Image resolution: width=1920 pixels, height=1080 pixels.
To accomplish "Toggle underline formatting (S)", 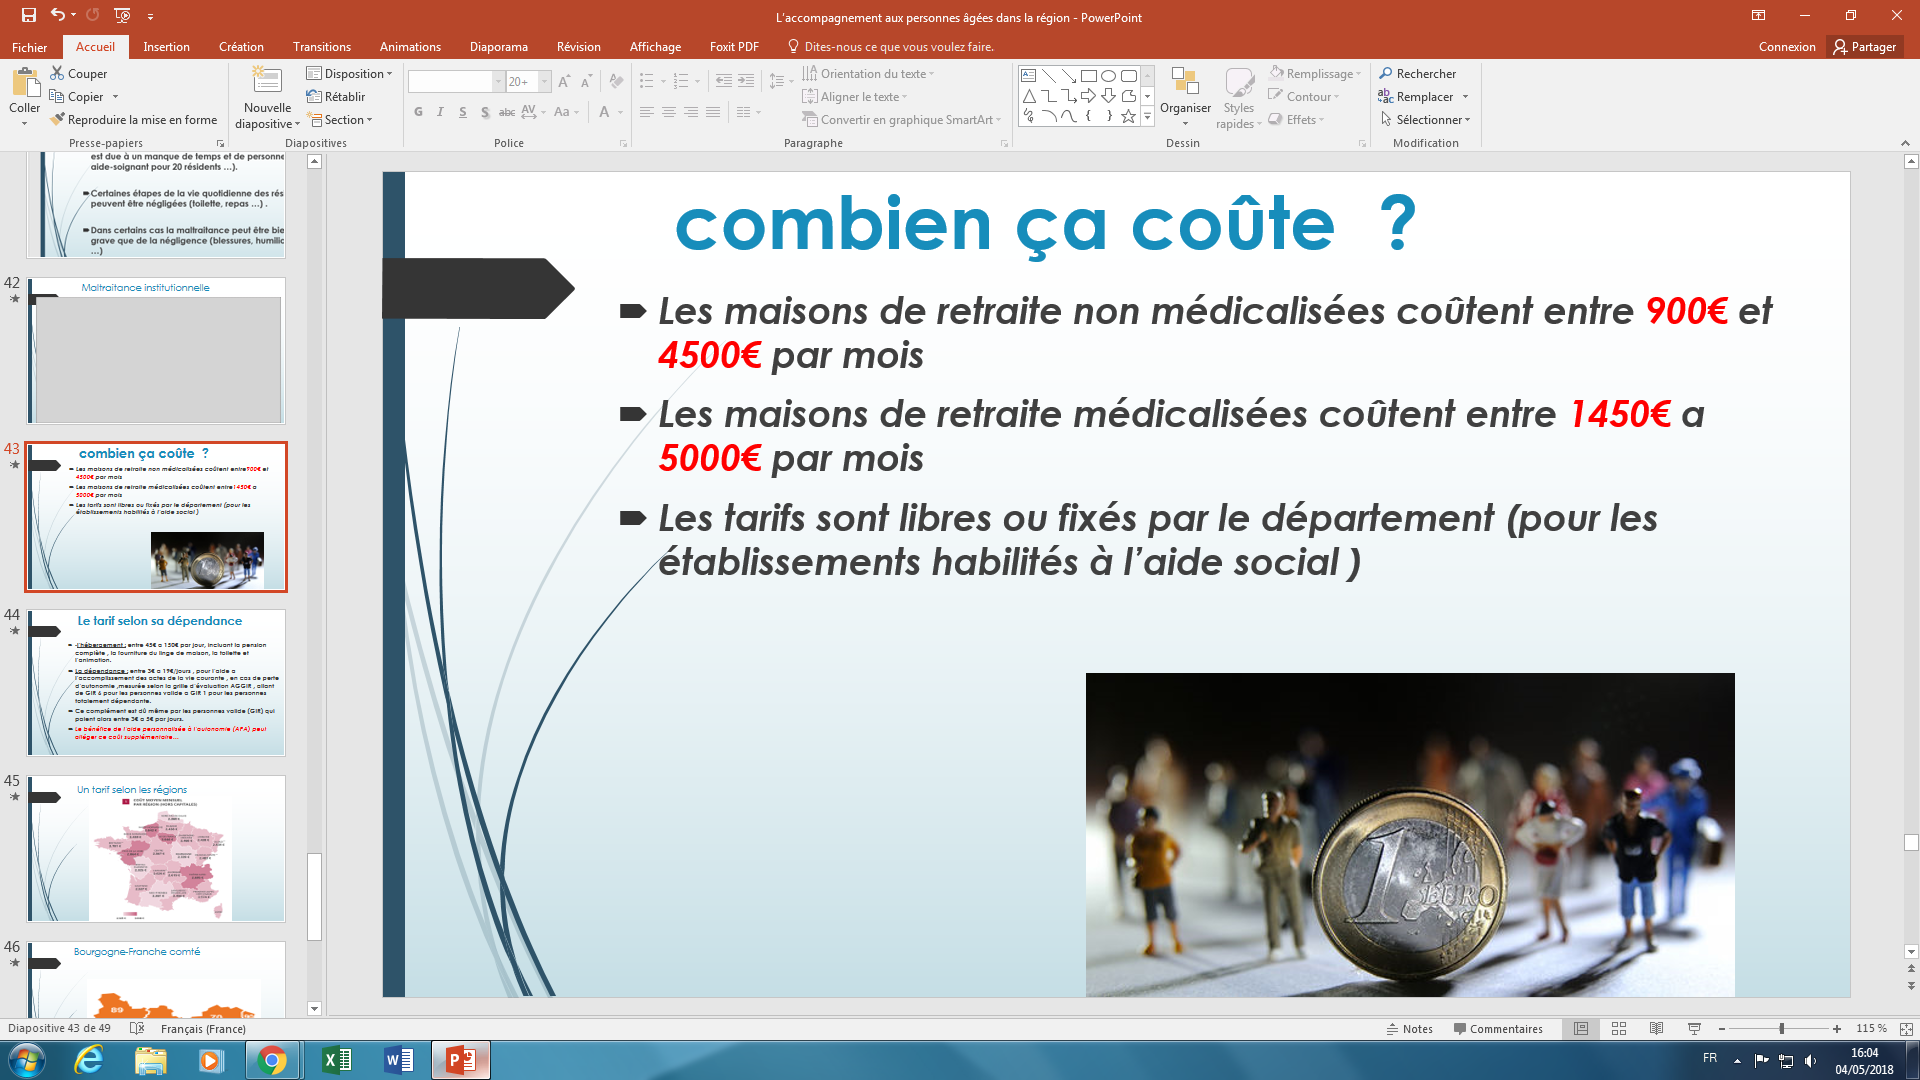I will [x=462, y=112].
